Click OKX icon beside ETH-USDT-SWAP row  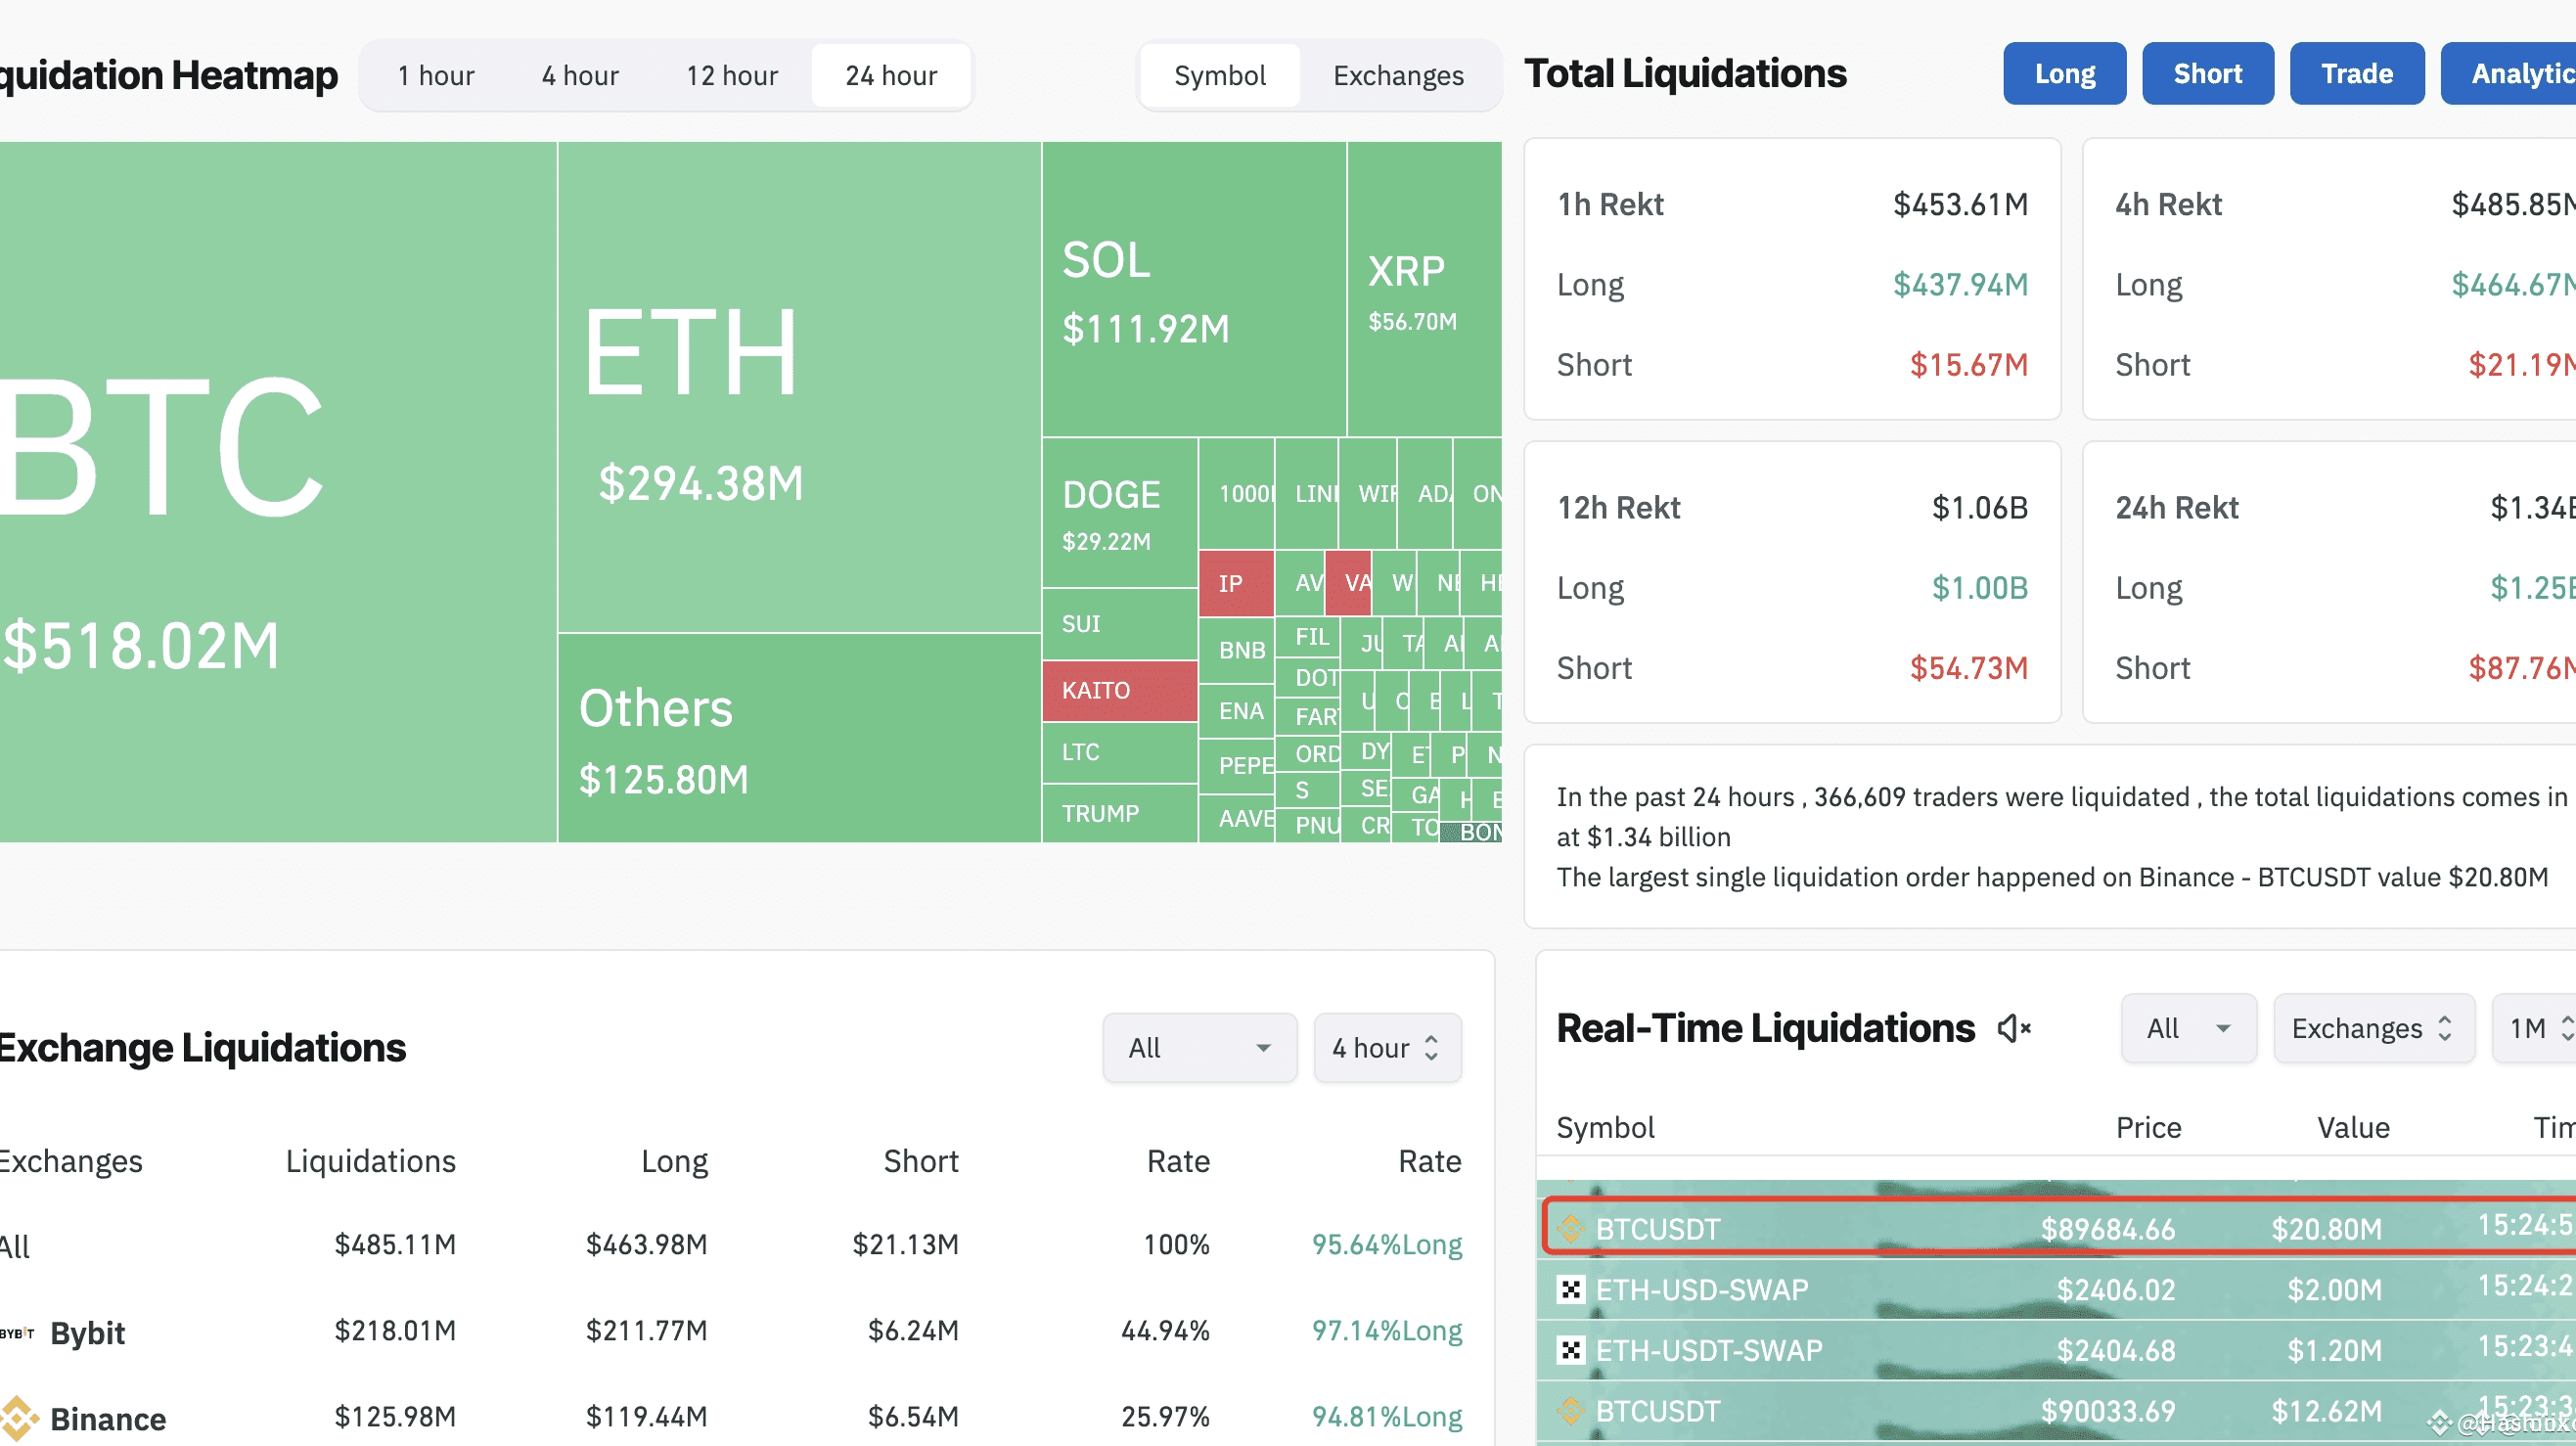[1570, 1350]
